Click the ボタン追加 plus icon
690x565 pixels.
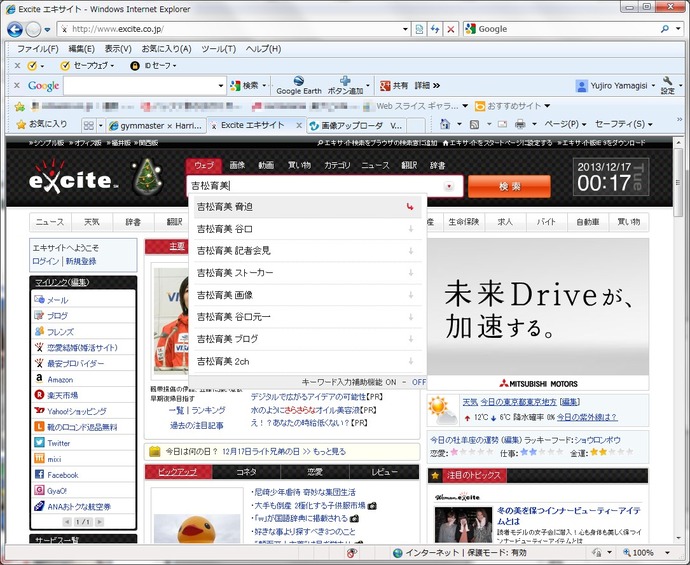tap(345, 81)
